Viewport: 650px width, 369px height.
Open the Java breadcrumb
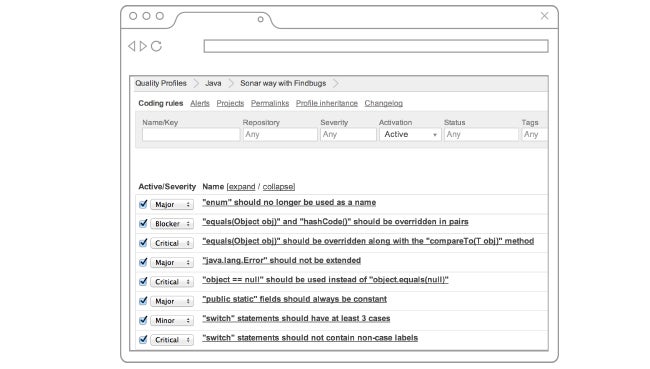(x=213, y=83)
